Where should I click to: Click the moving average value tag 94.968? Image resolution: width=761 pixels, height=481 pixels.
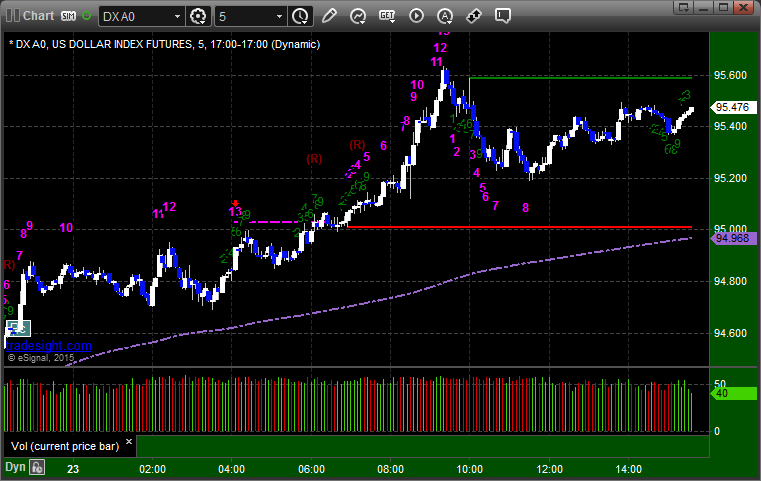733,238
